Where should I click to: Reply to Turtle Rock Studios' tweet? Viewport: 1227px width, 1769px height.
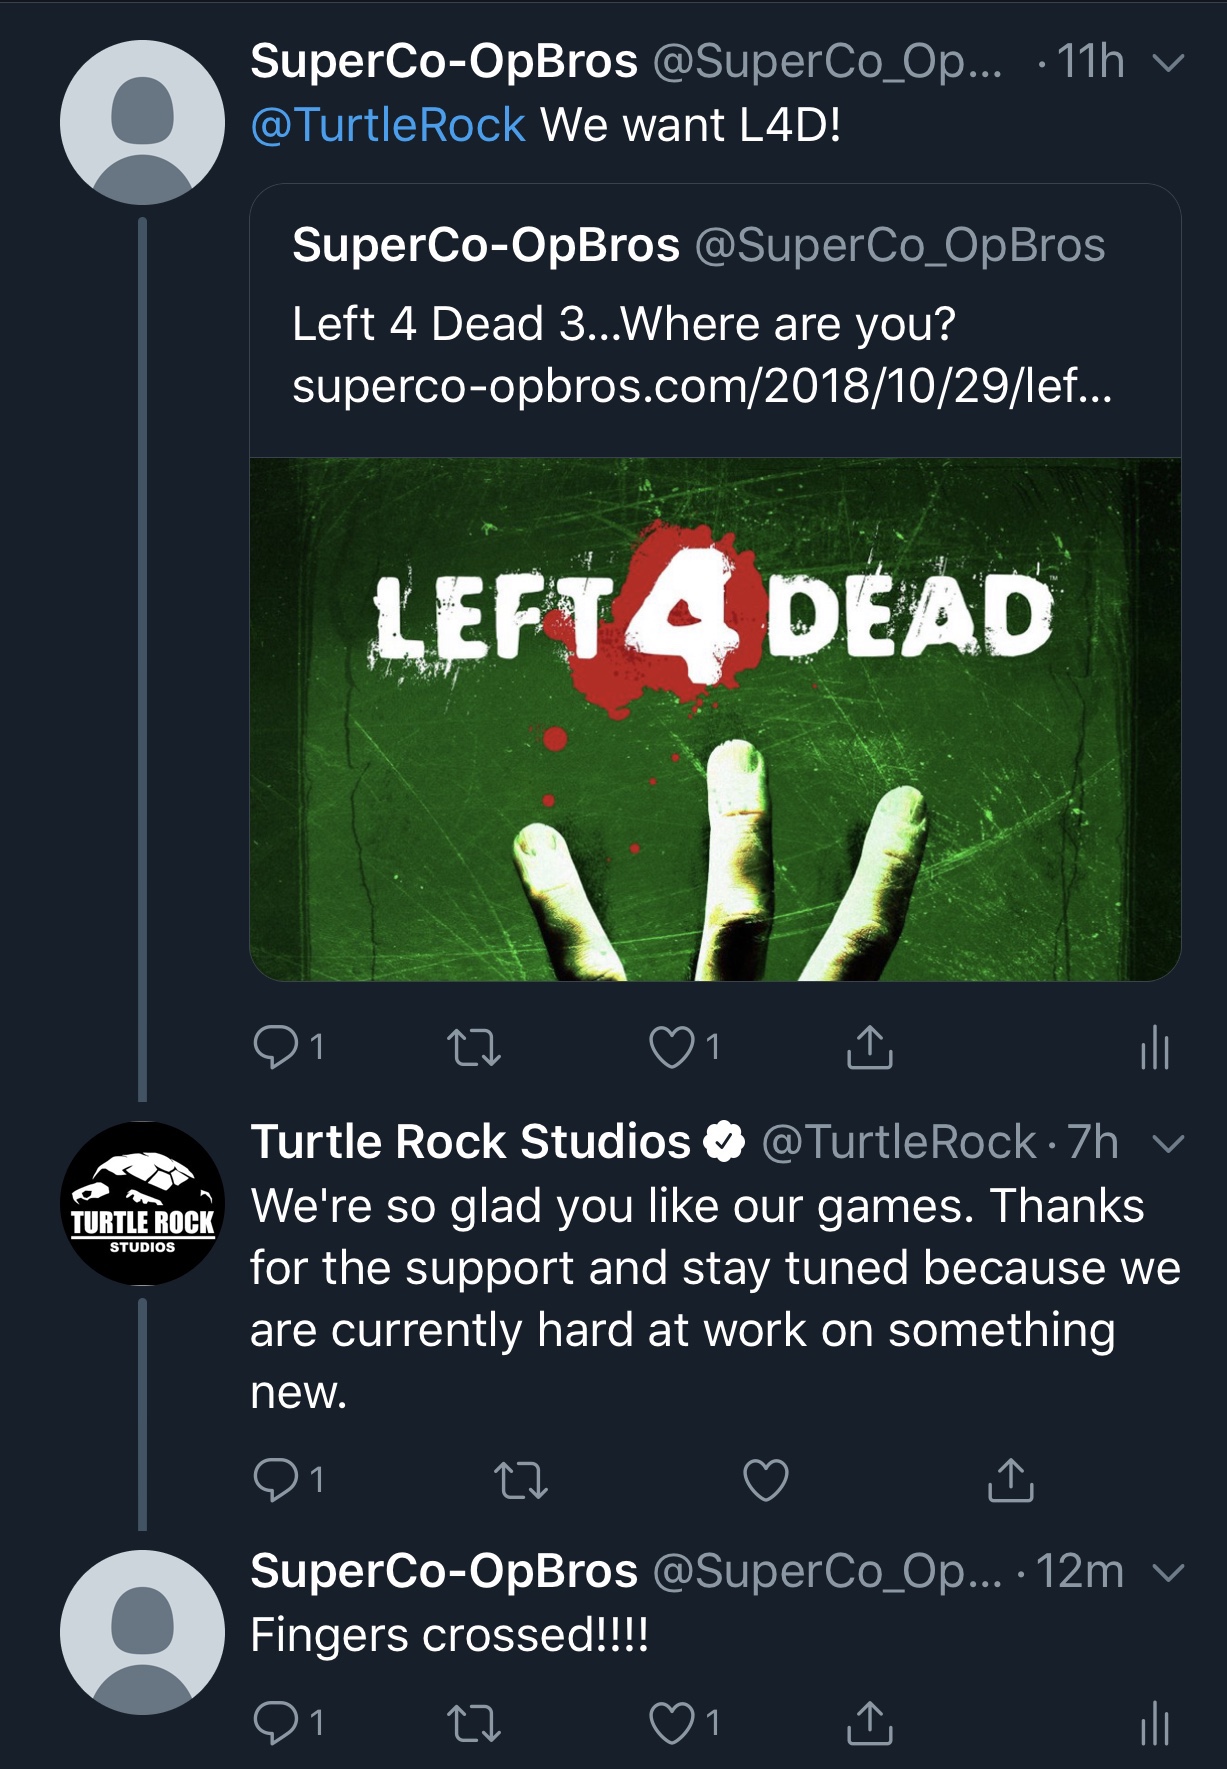click(x=275, y=1479)
